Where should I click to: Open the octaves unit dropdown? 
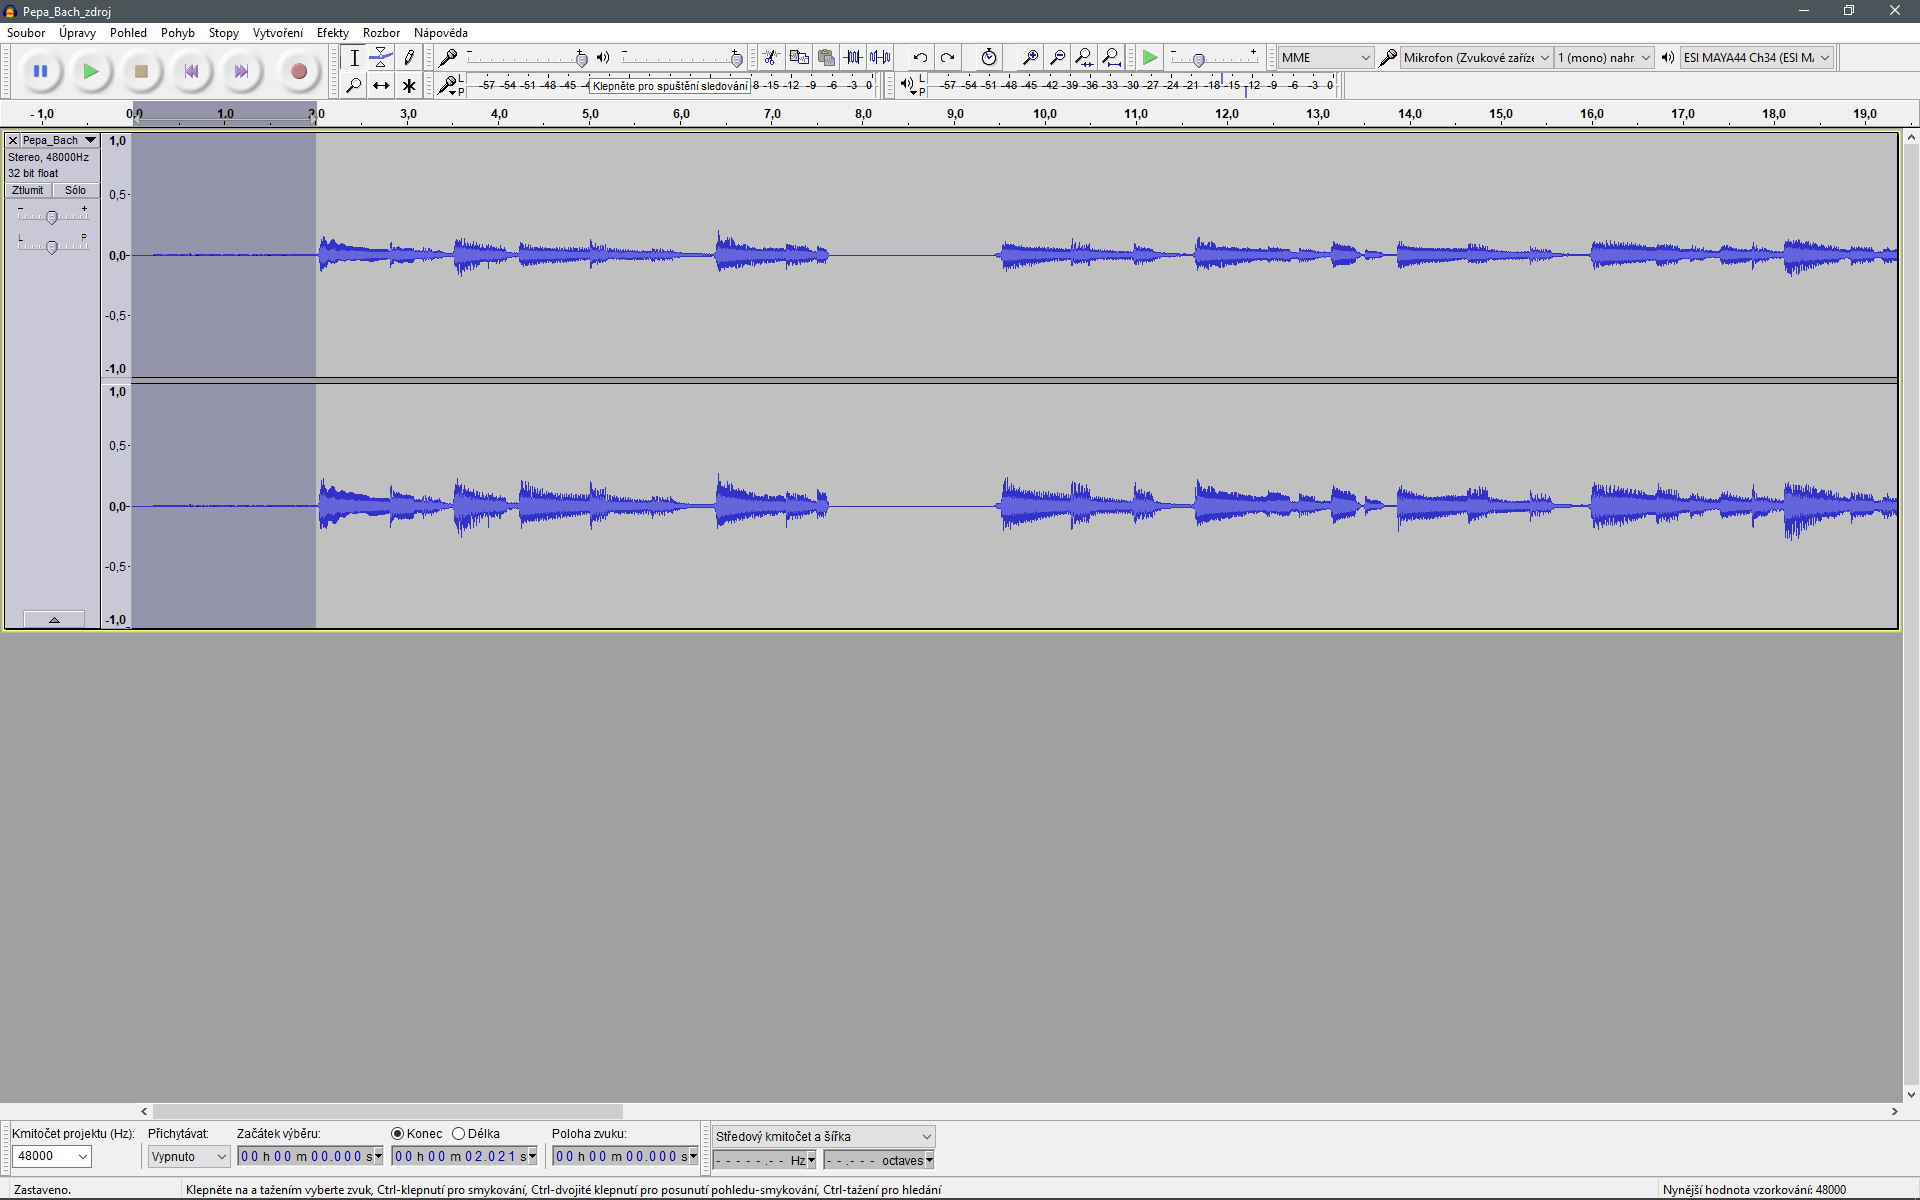[929, 1161]
